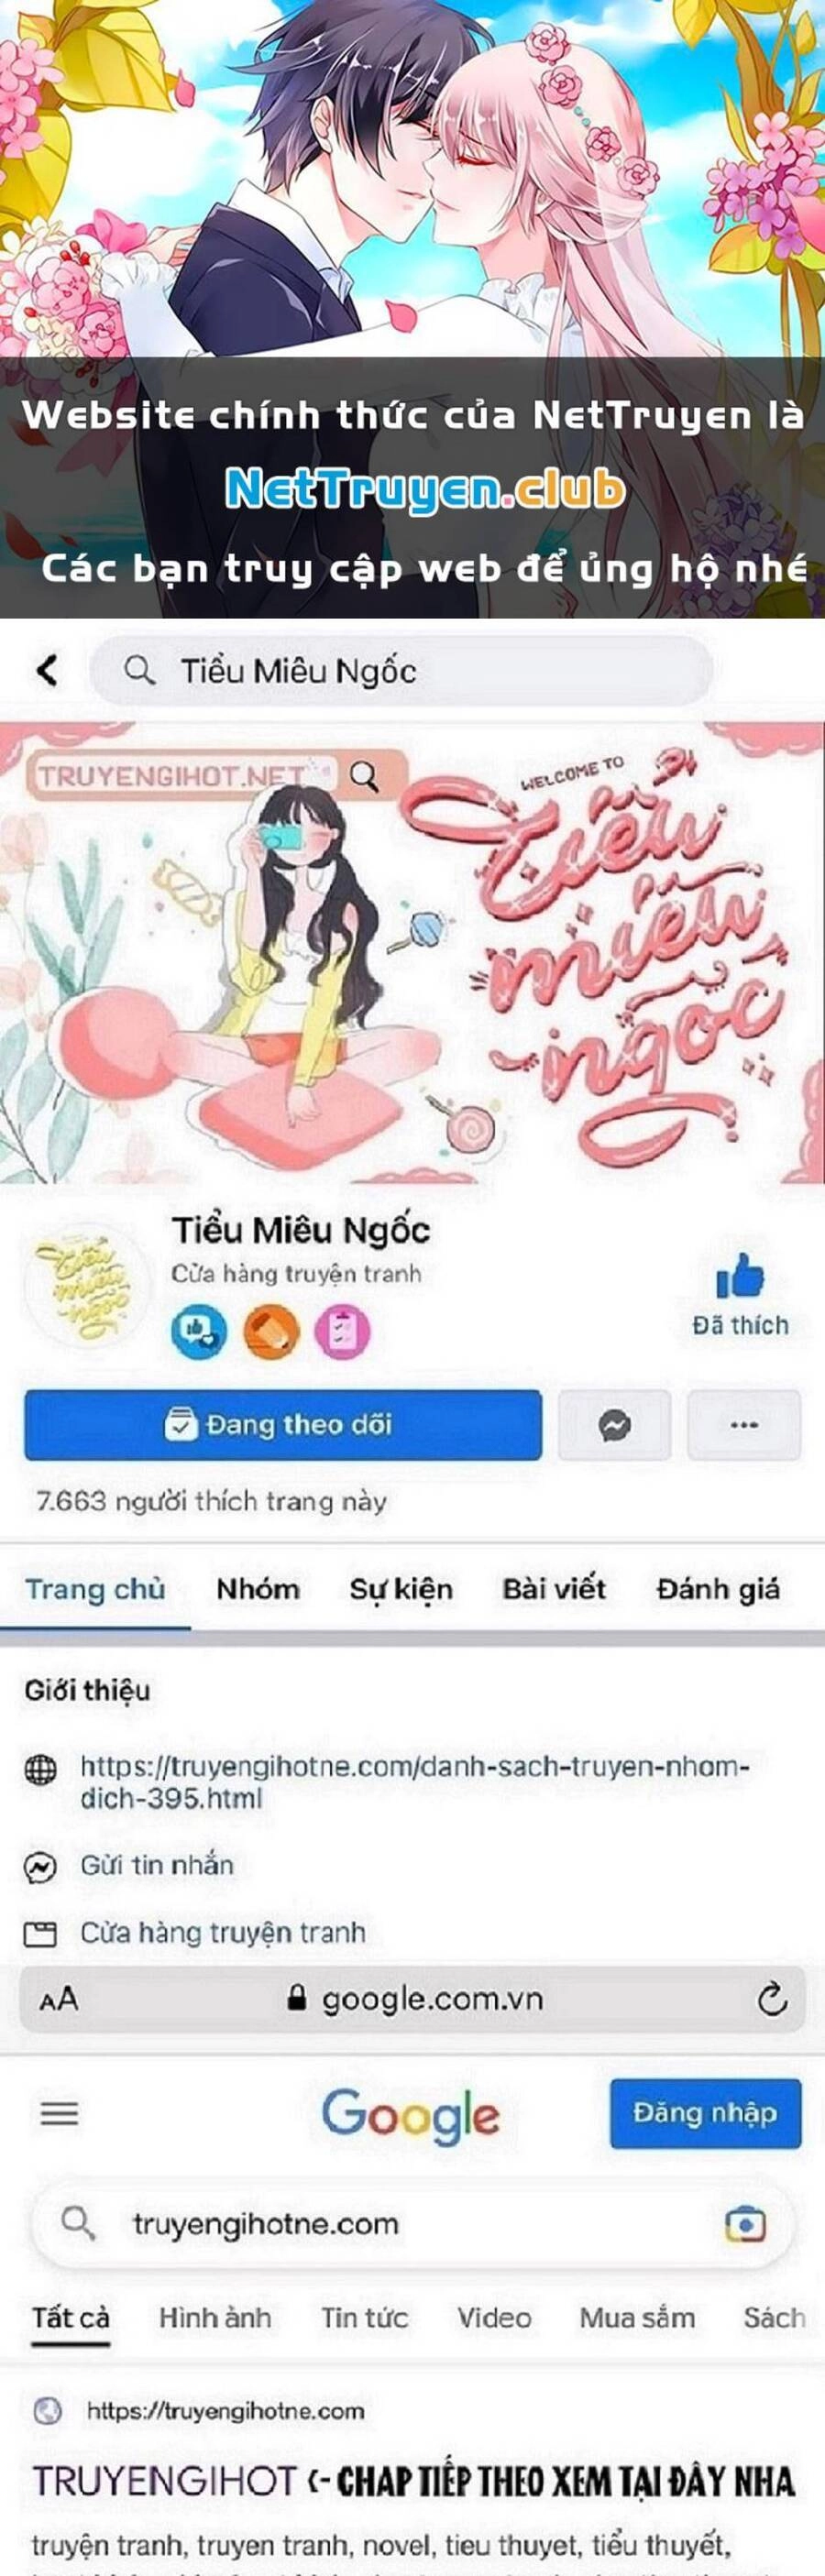
Task: Click the Đăng nhập button
Action: coord(705,2113)
